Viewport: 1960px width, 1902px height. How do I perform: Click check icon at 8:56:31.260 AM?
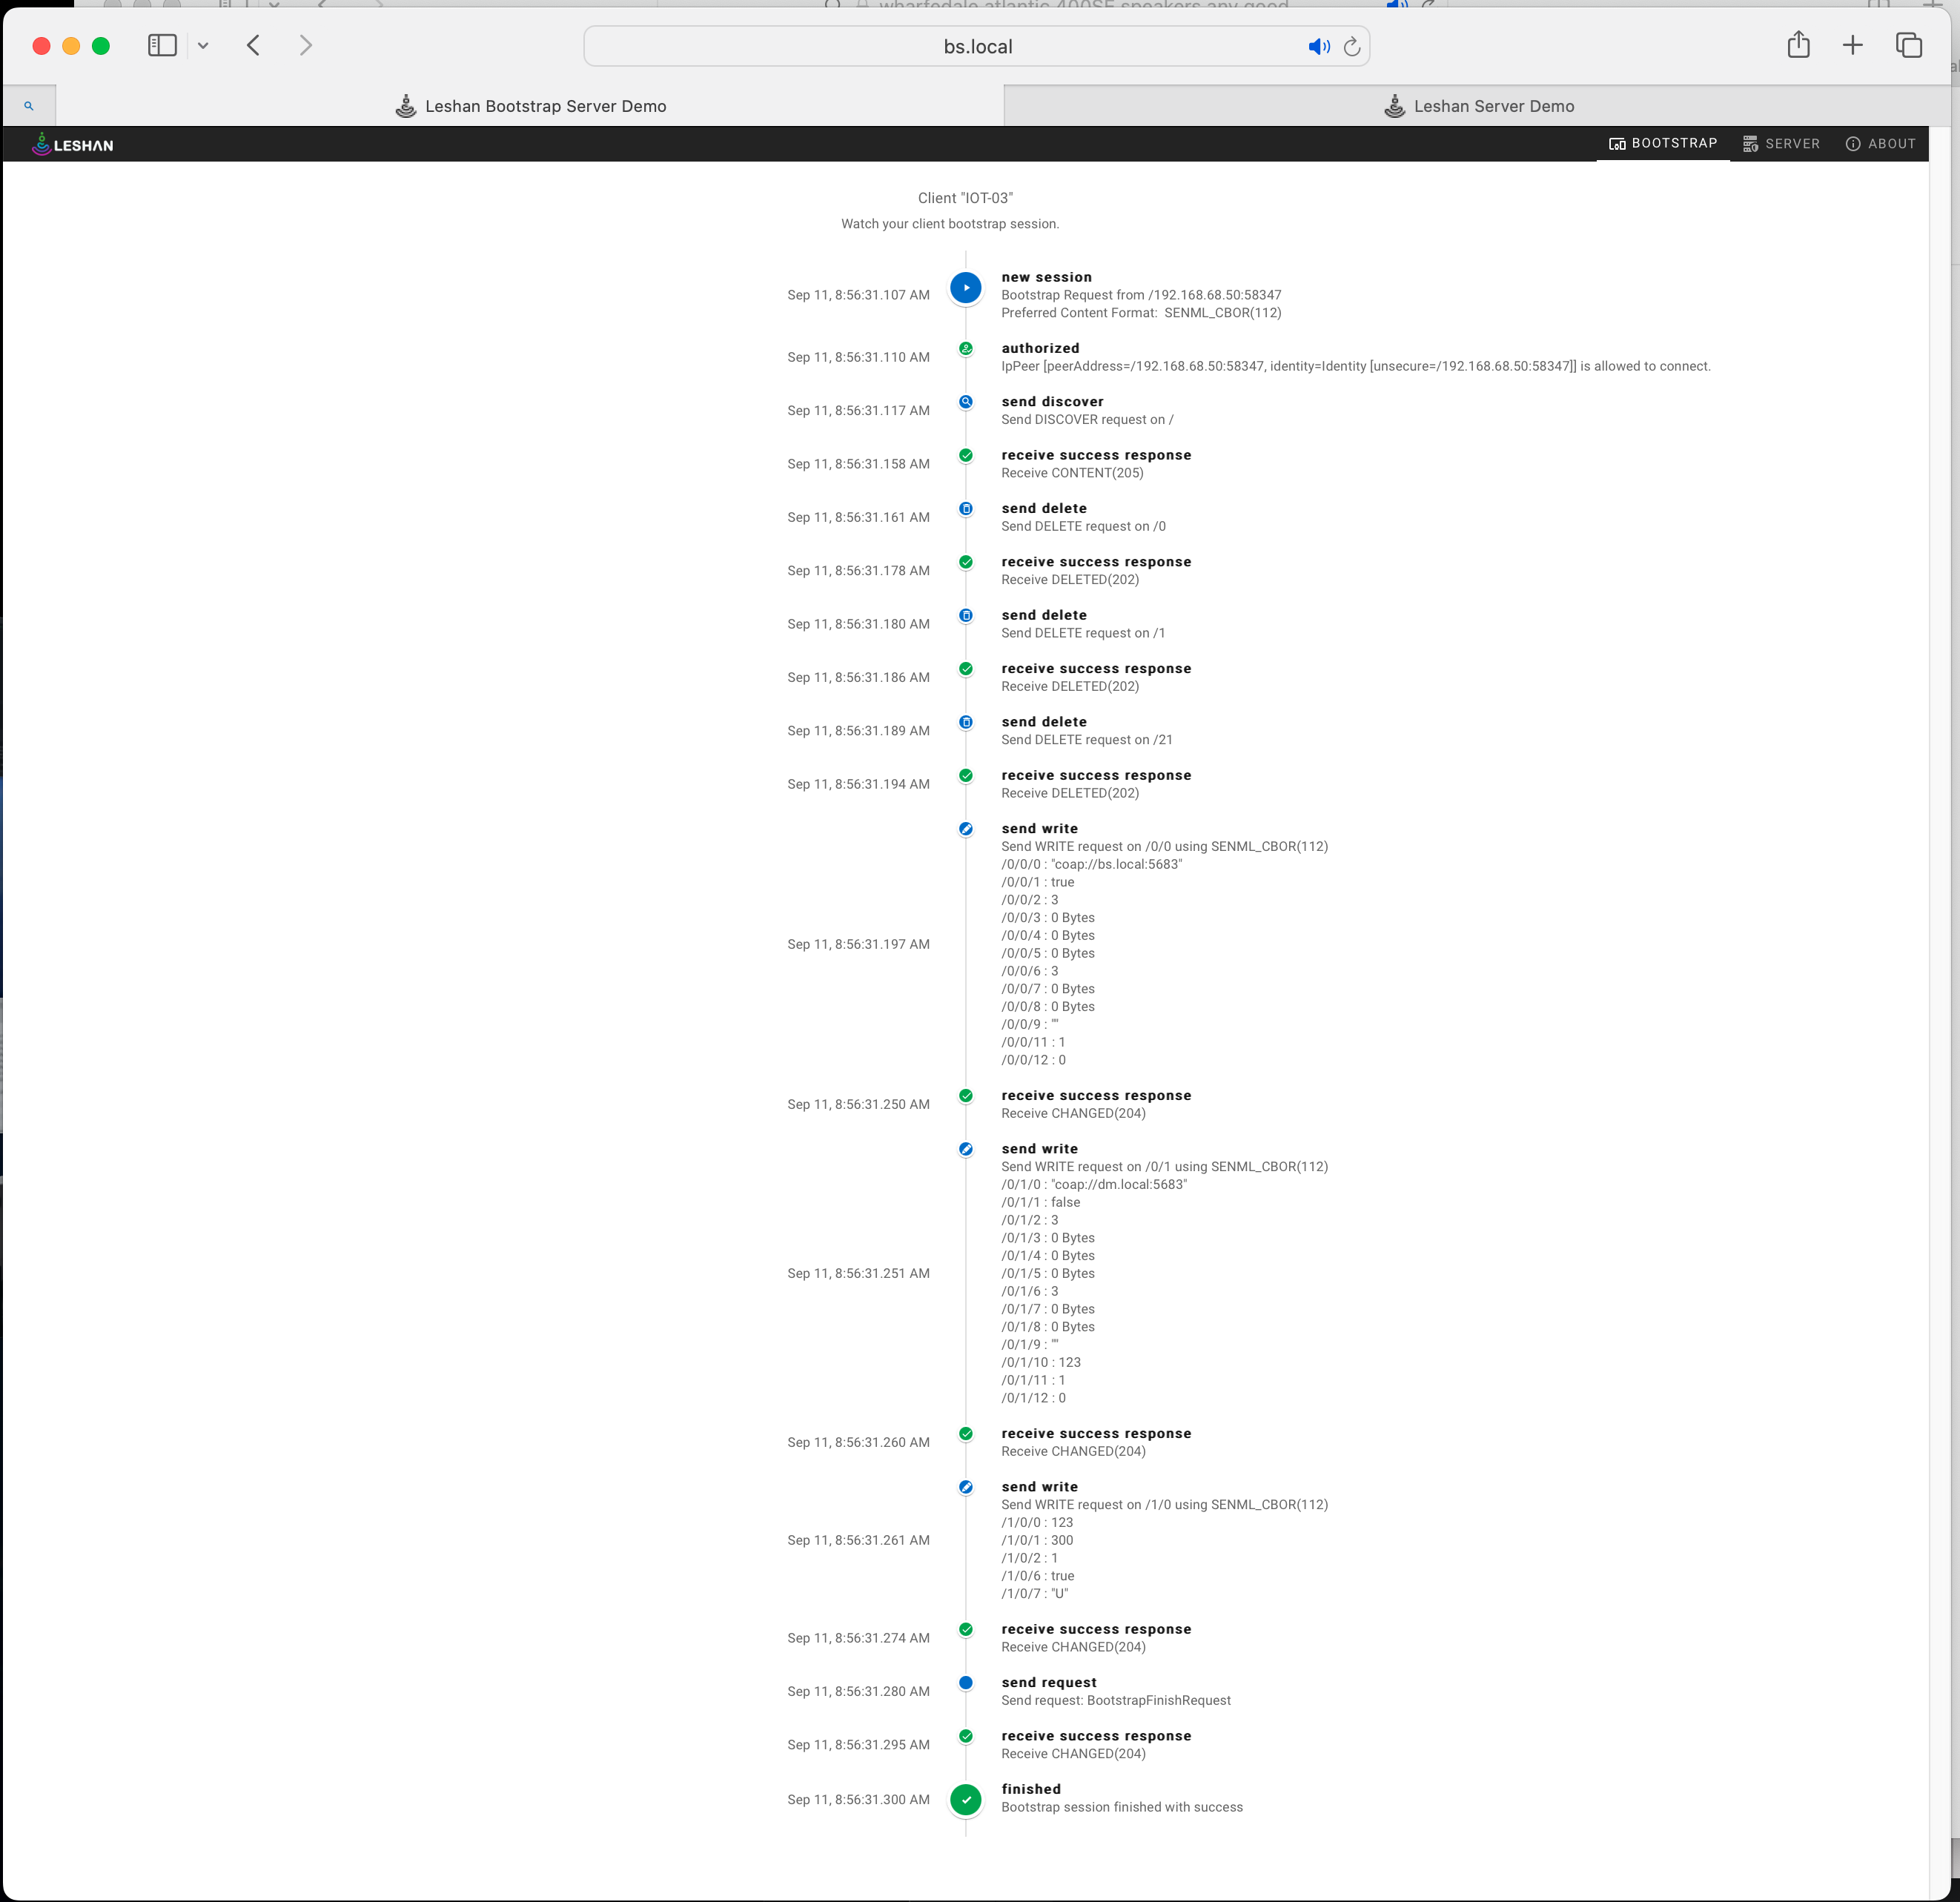pyautogui.click(x=965, y=1434)
